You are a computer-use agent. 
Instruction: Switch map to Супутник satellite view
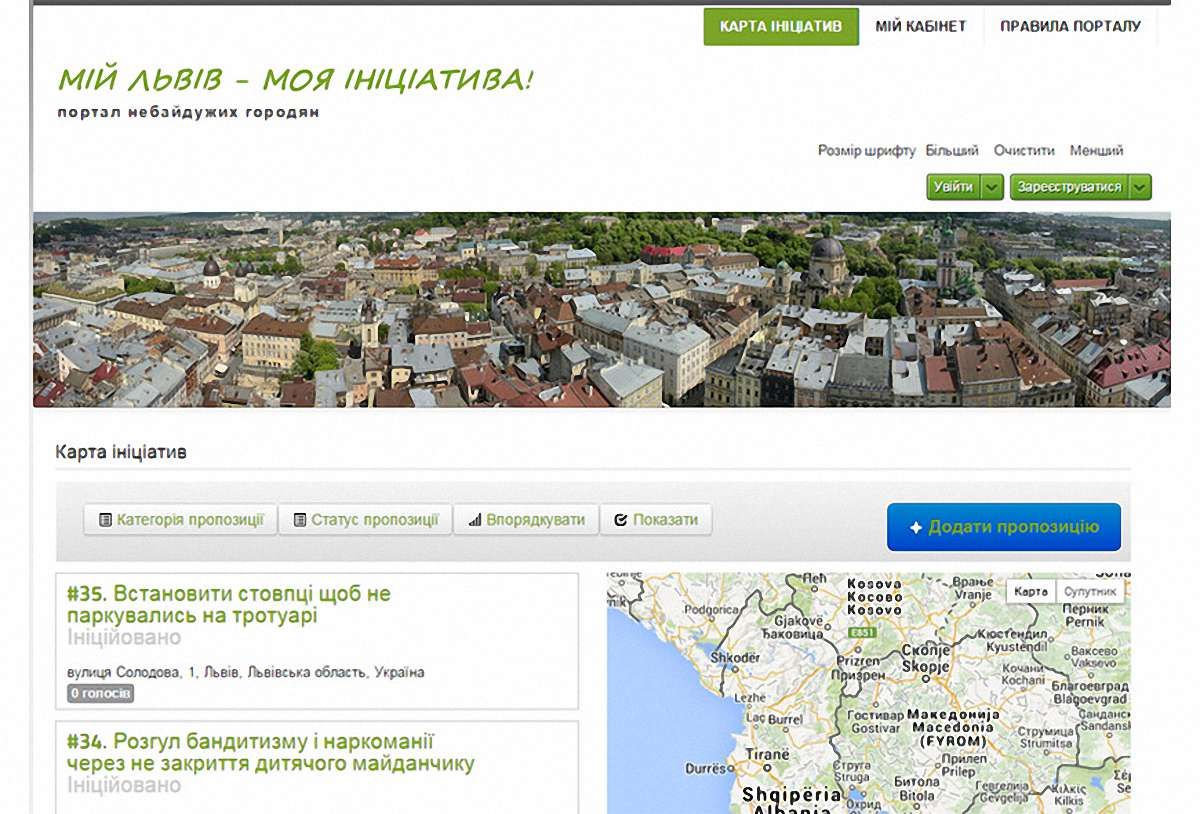pos(1089,592)
